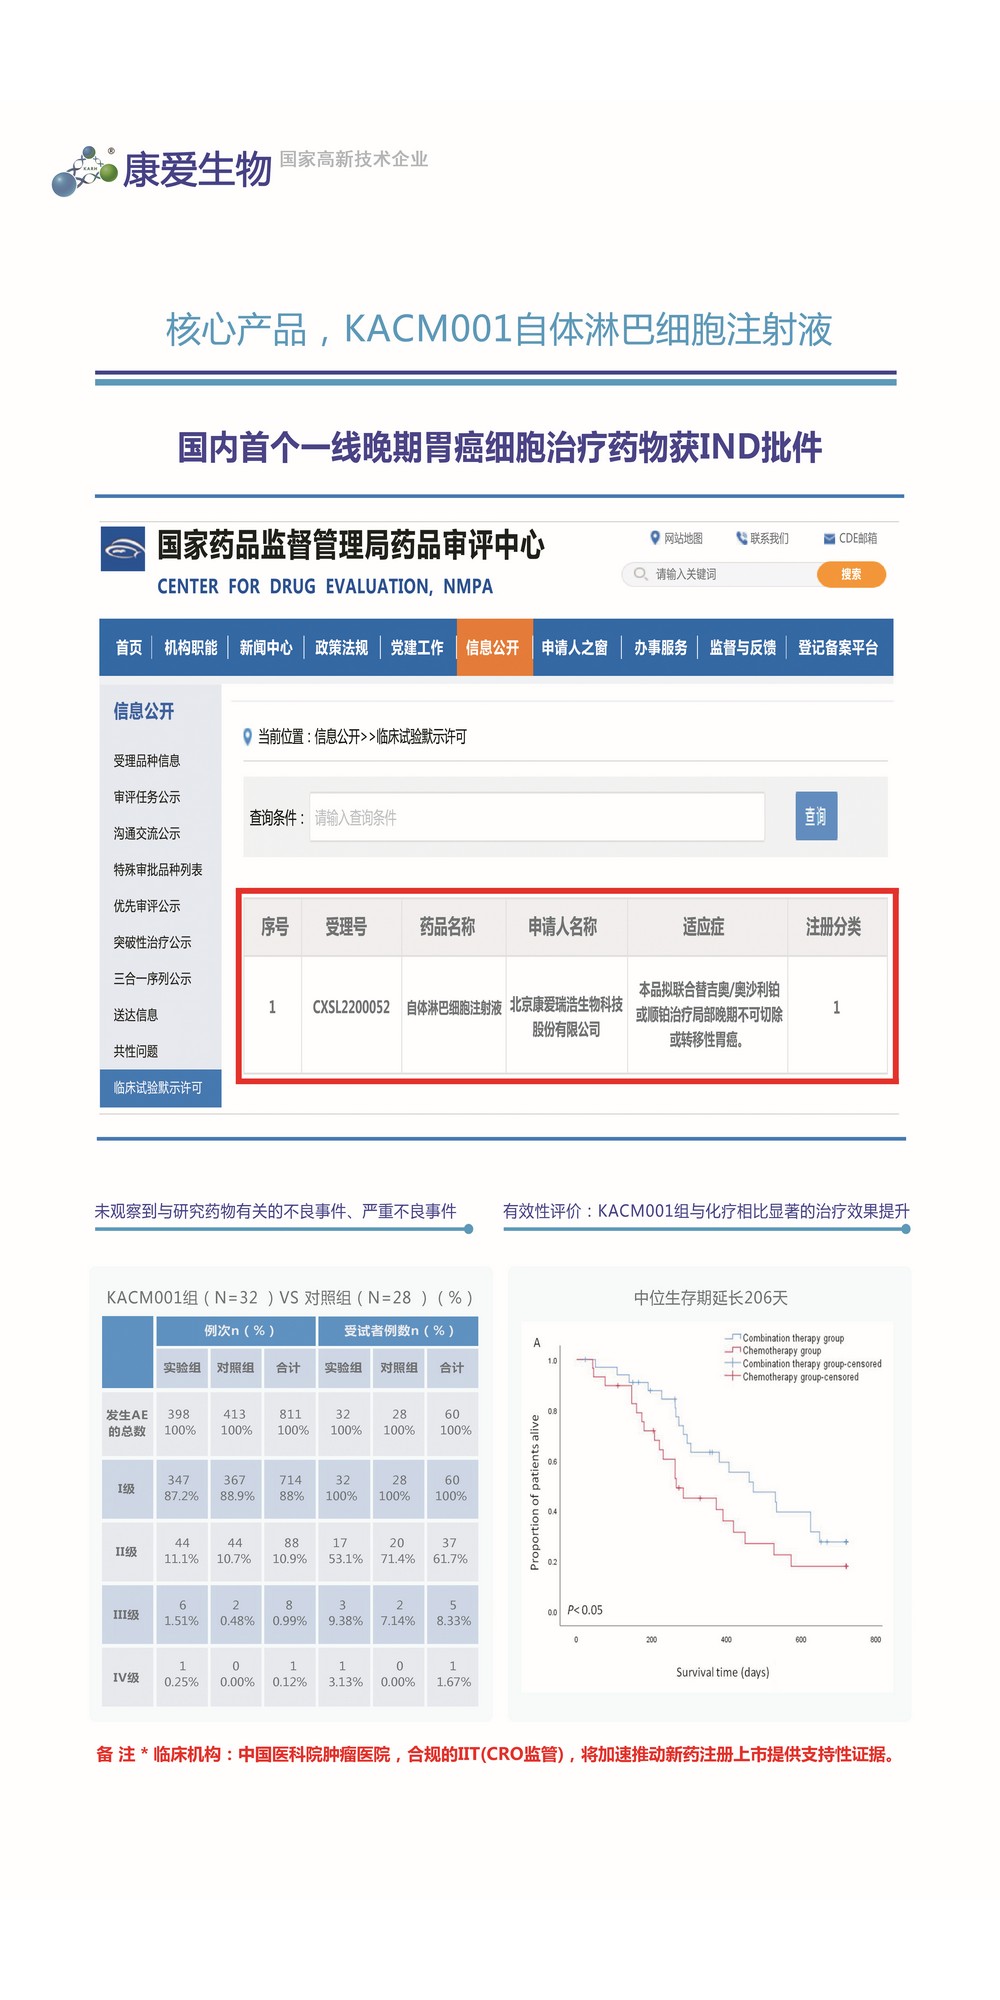Open the 党建工作 nav tab

point(417,647)
